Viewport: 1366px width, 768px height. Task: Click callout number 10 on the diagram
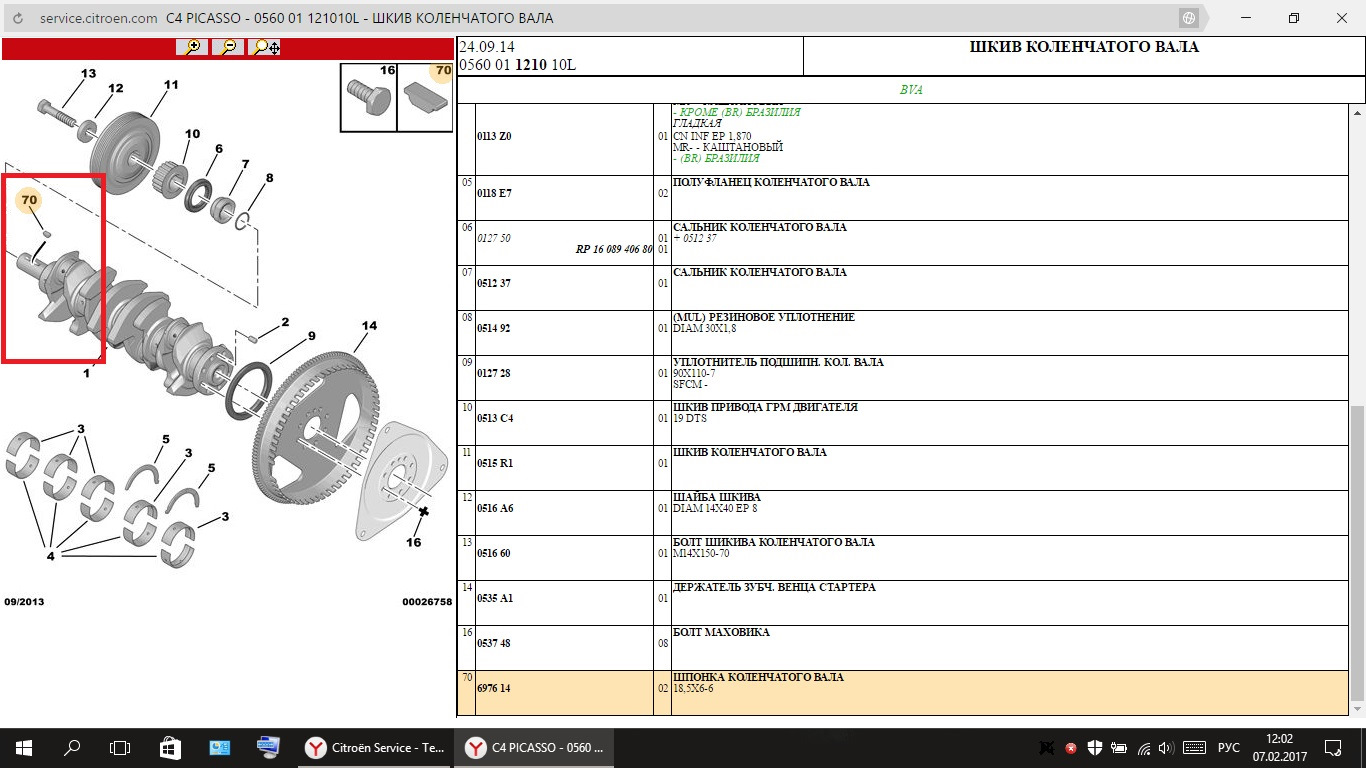[191, 133]
